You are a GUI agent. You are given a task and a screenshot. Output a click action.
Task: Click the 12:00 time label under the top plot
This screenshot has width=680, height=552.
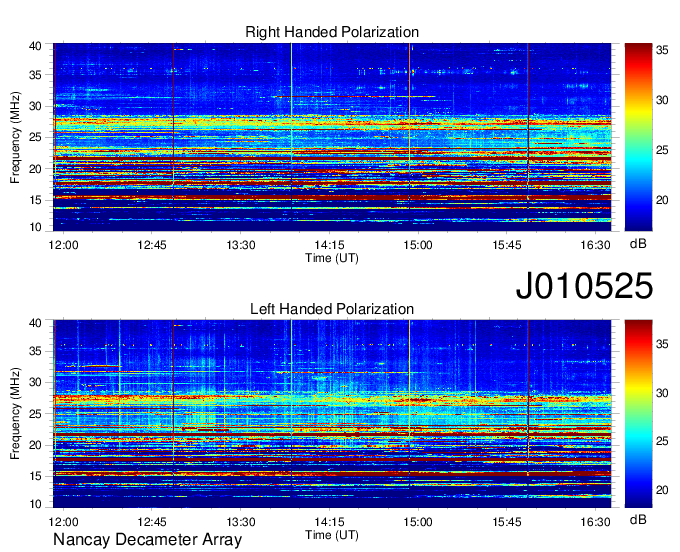click(63, 245)
